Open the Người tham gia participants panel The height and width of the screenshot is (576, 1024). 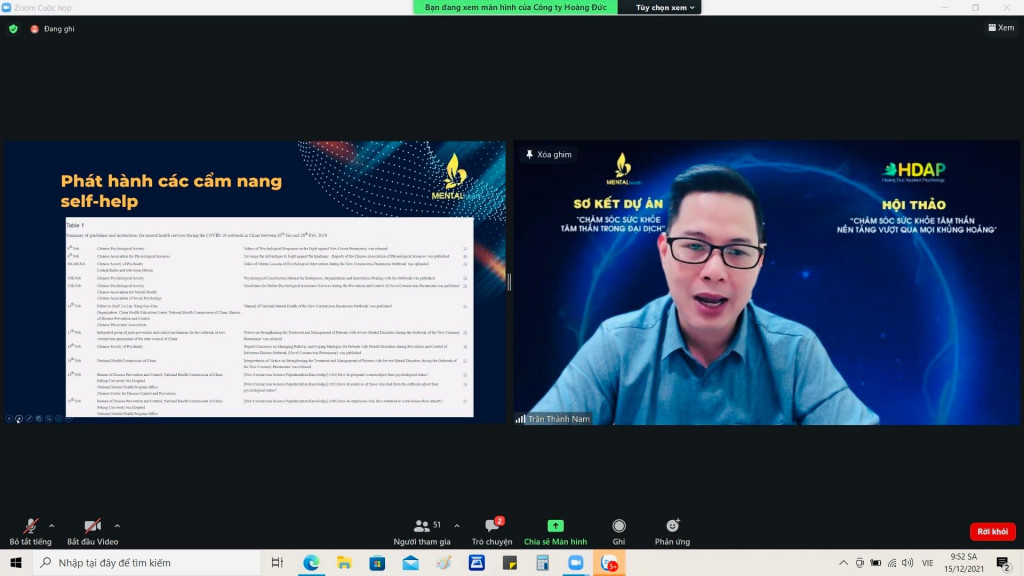coord(422,530)
